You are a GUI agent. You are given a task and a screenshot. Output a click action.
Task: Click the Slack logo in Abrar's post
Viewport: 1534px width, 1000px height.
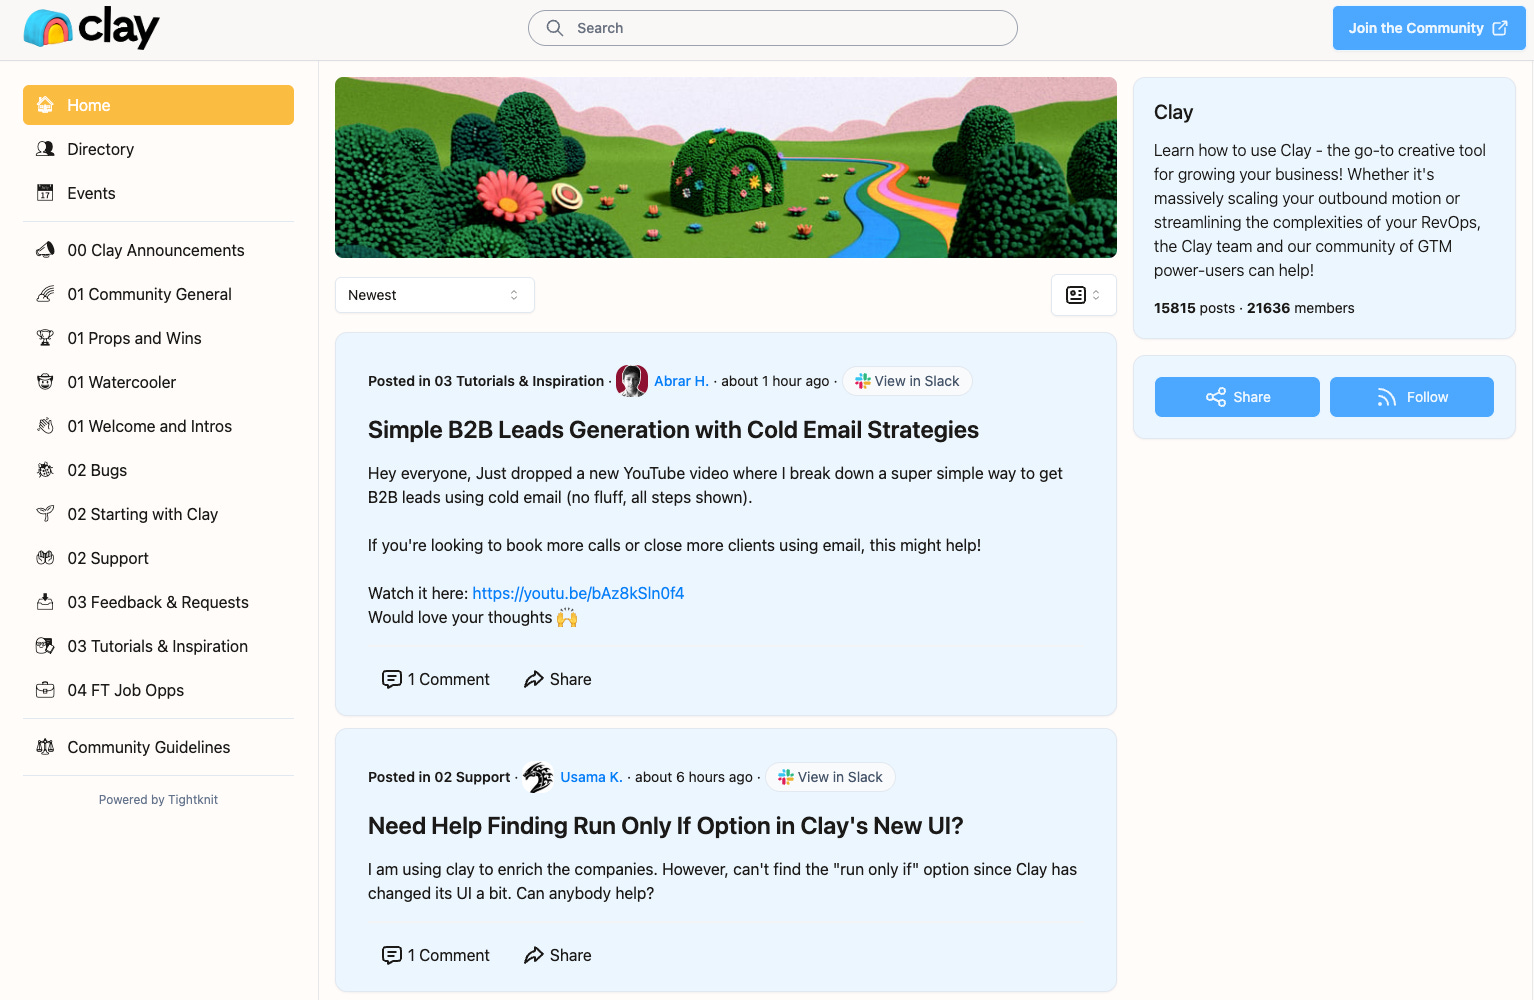coord(863,381)
